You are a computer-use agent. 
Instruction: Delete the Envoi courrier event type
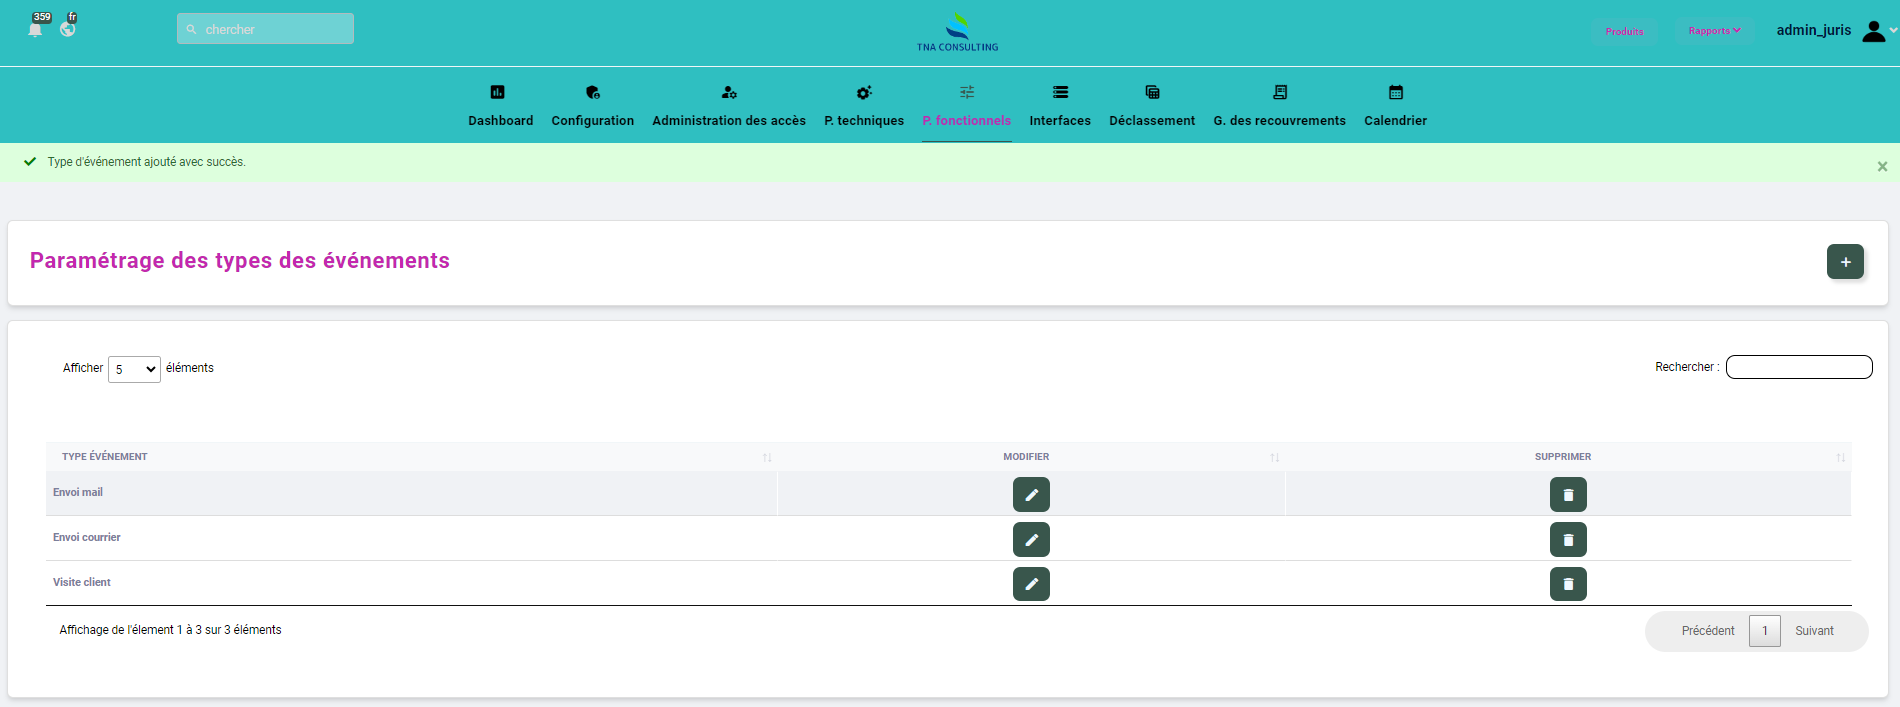tap(1568, 540)
